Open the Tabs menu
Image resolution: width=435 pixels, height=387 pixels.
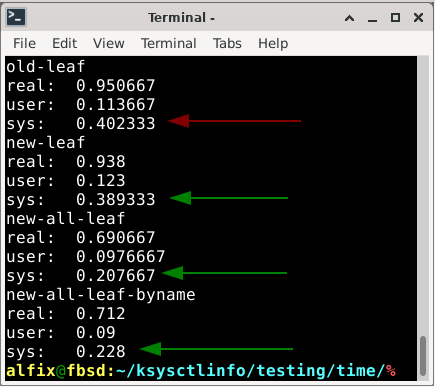point(227,43)
